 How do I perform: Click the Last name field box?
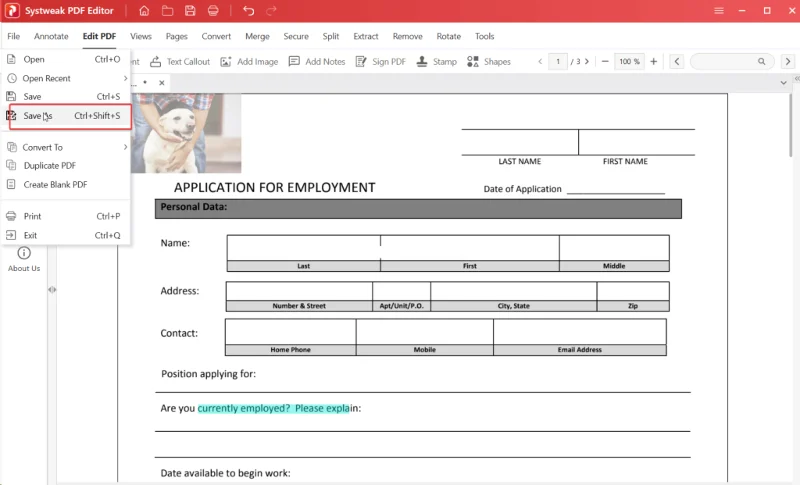pyautogui.click(x=304, y=248)
